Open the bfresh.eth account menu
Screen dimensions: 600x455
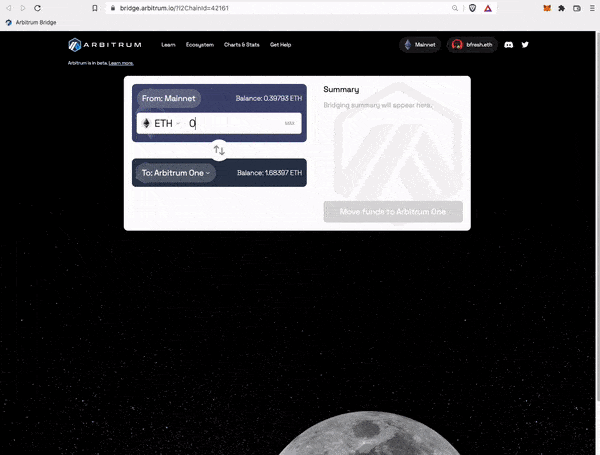click(x=472, y=45)
